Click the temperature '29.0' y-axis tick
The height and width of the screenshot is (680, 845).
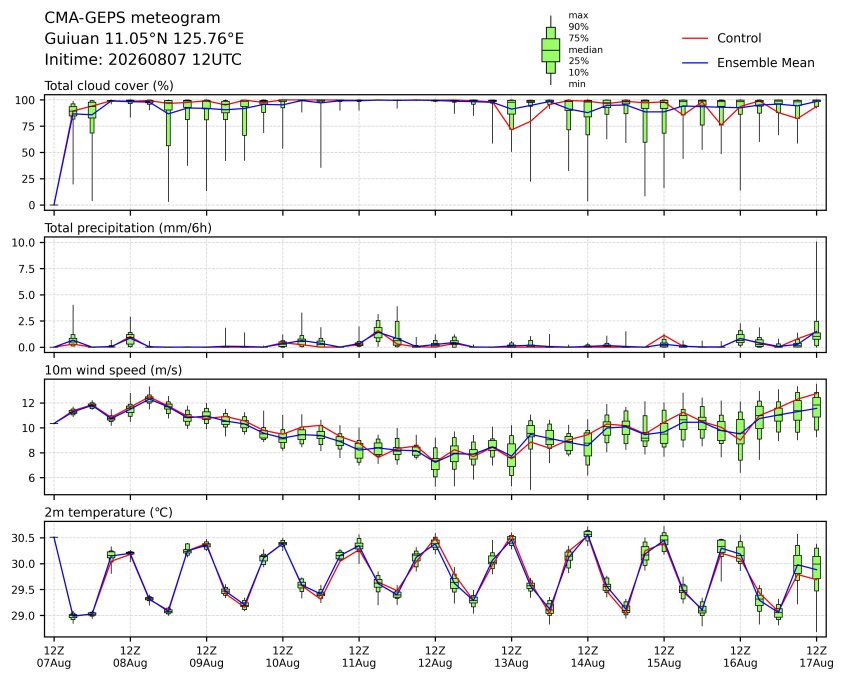pos(24,616)
